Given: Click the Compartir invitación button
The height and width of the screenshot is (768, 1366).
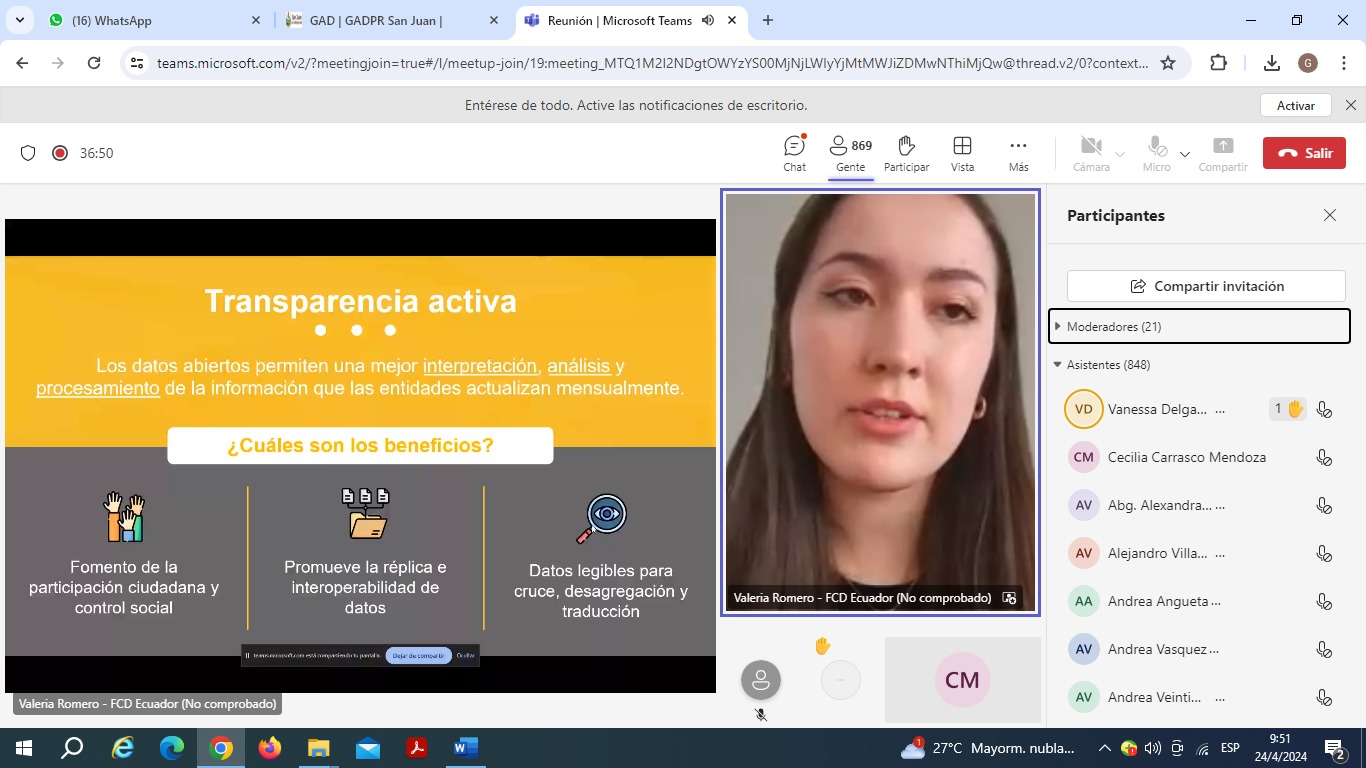Looking at the screenshot, I should [1206, 286].
